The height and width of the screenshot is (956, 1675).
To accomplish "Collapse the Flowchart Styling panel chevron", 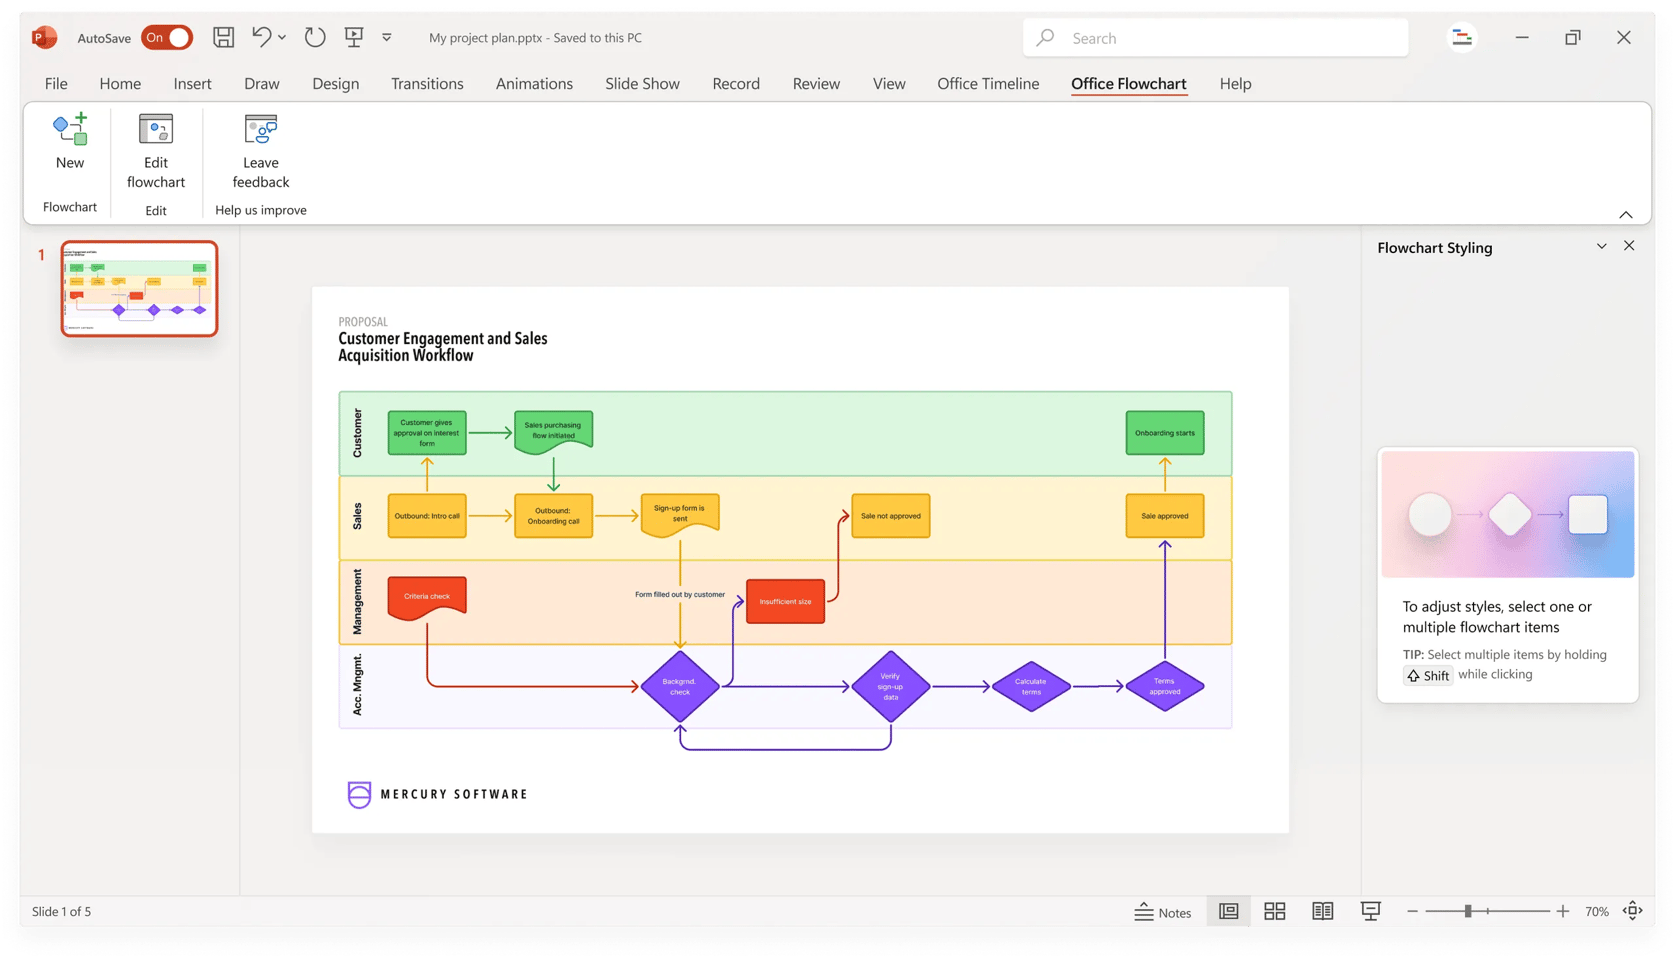I will click(1602, 246).
